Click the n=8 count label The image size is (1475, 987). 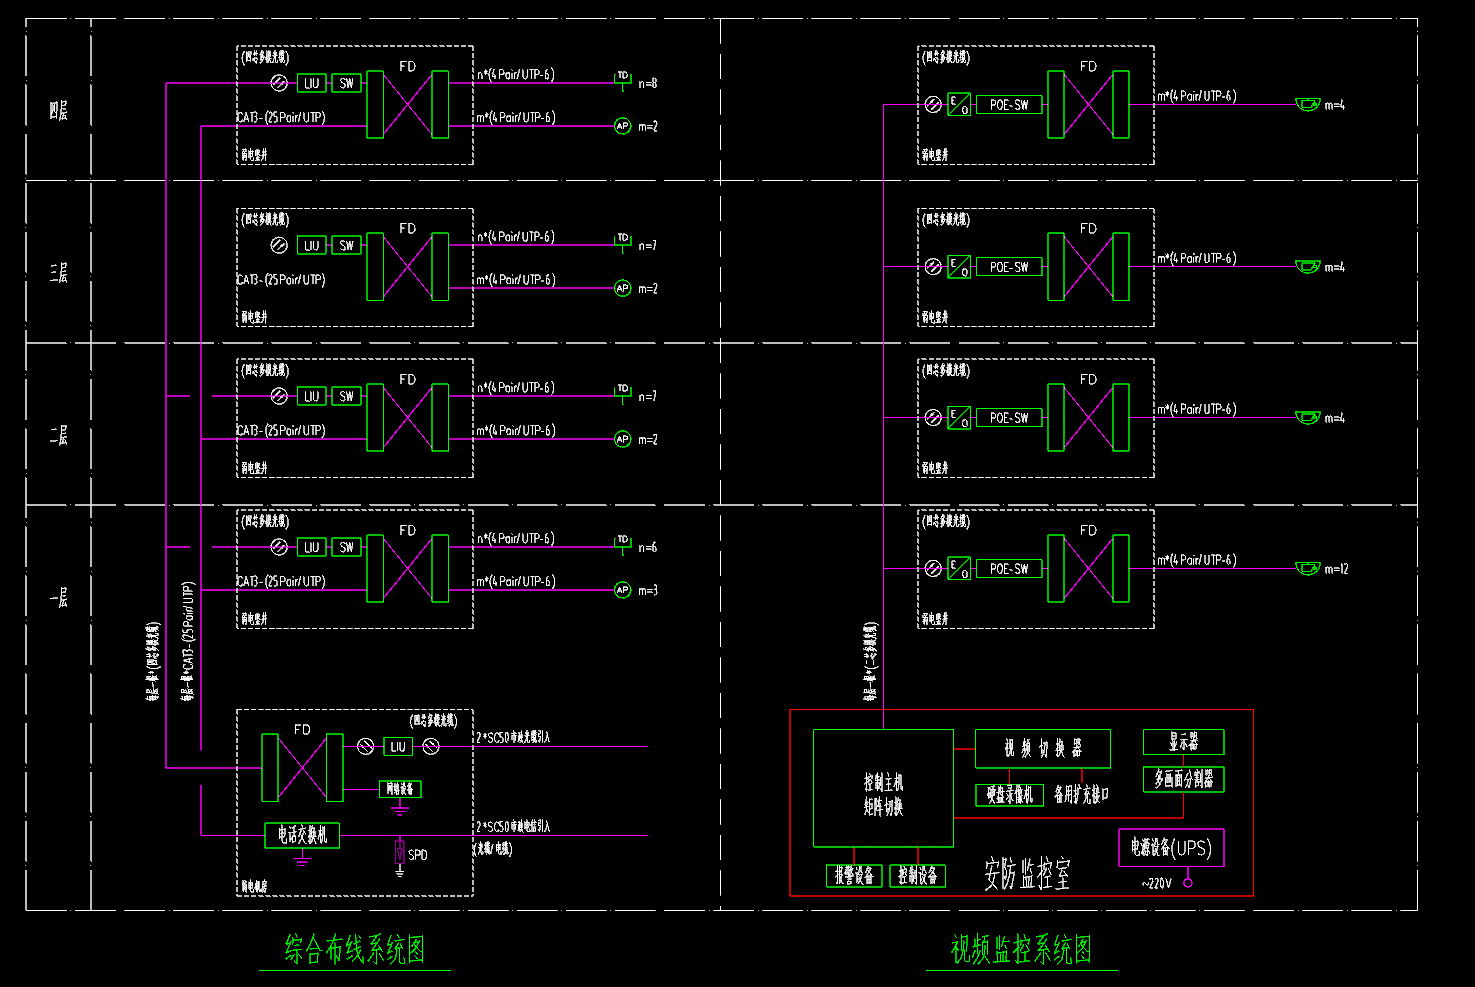coord(648,83)
